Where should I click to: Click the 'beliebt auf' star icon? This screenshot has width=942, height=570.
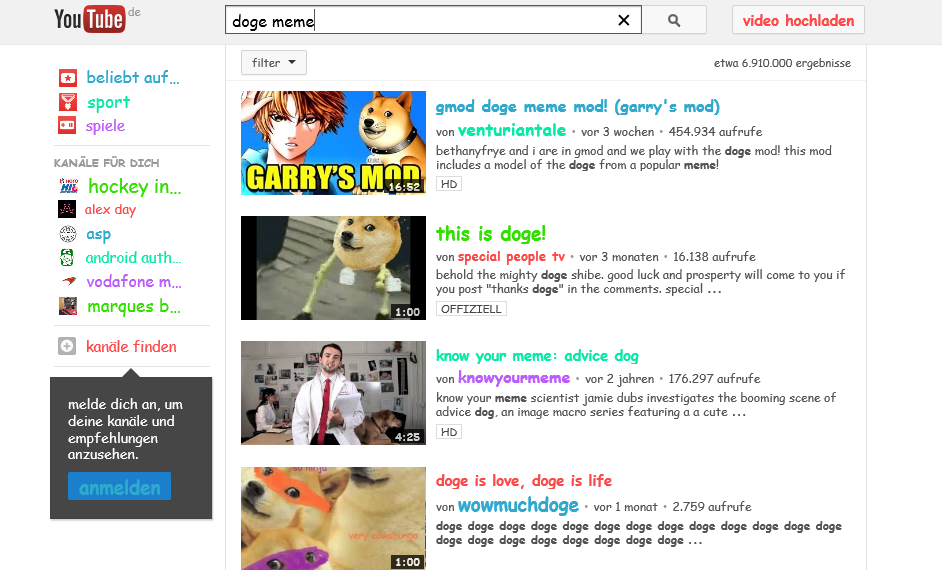[67, 78]
